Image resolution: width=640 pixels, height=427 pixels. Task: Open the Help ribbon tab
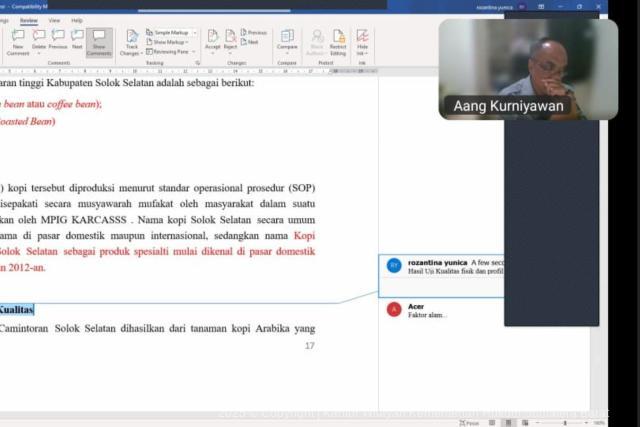click(77, 19)
